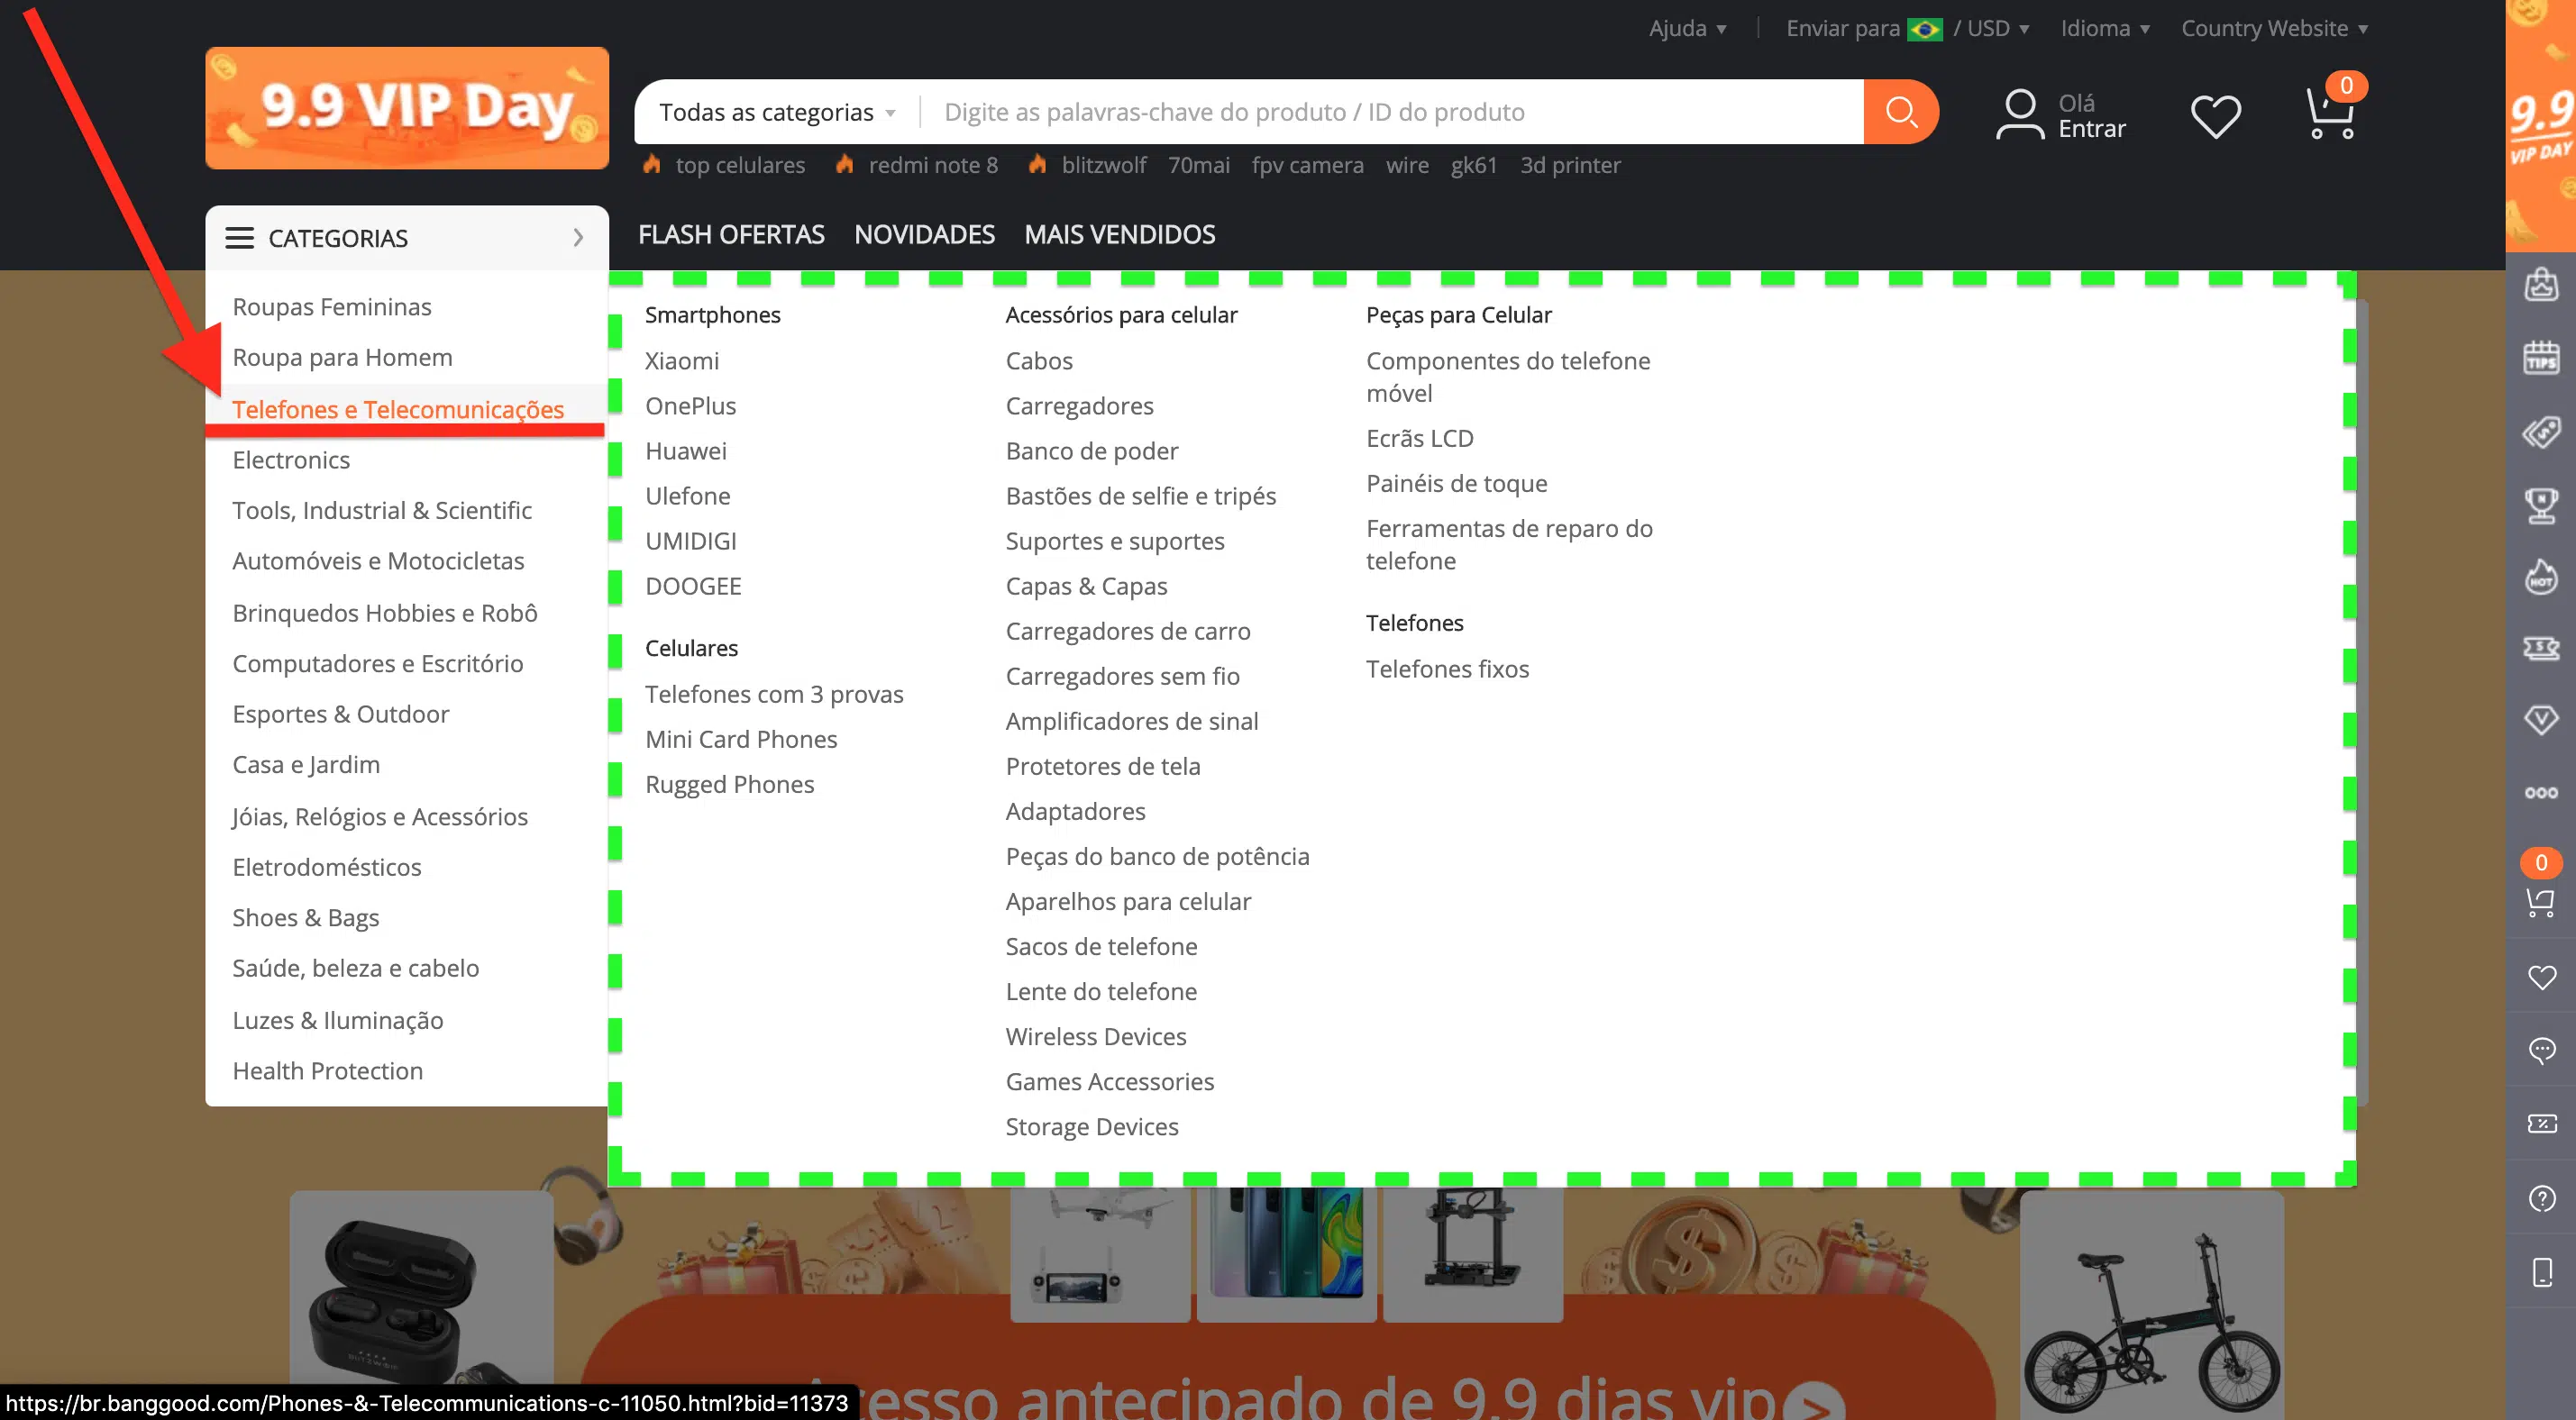Open the sidebar tips calendar icon
This screenshot has height=1420, width=2576.
(2541, 357)
